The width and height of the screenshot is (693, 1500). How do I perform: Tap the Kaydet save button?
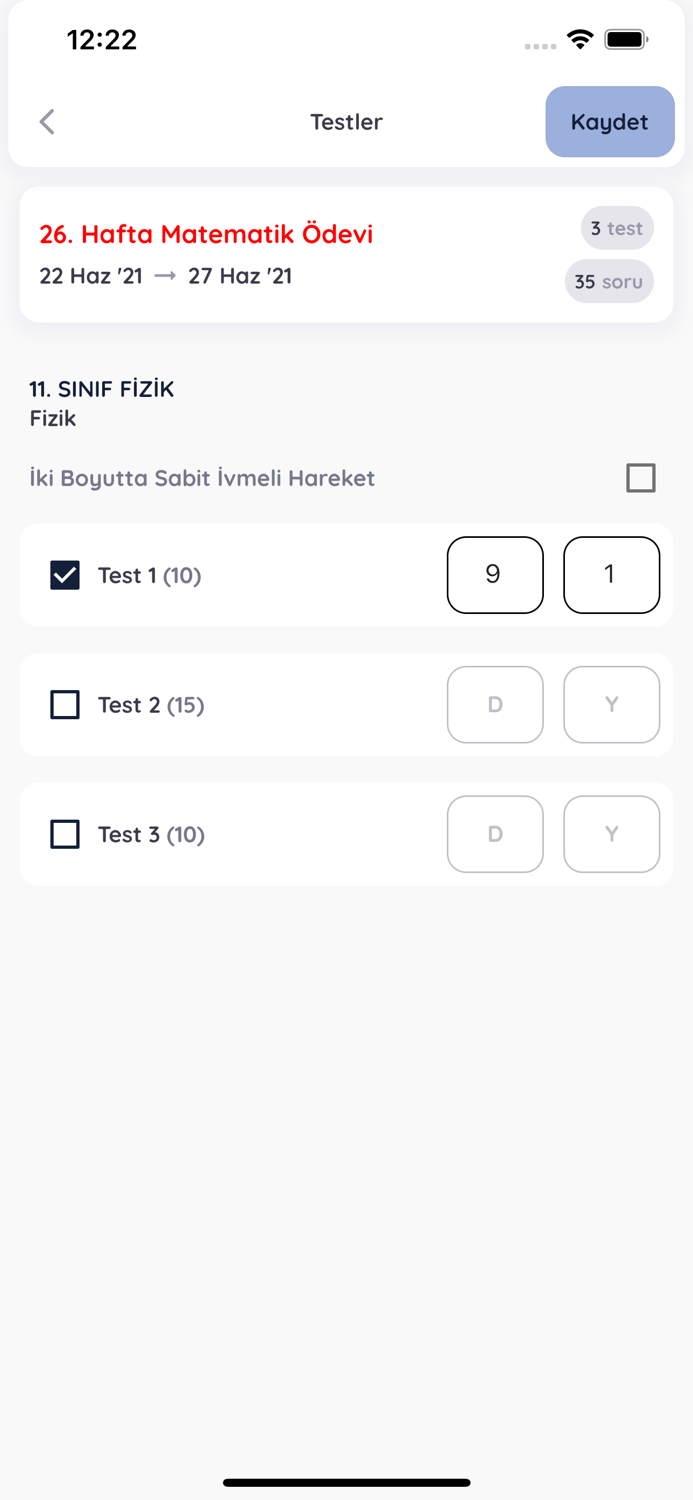(x=610, y=122)
